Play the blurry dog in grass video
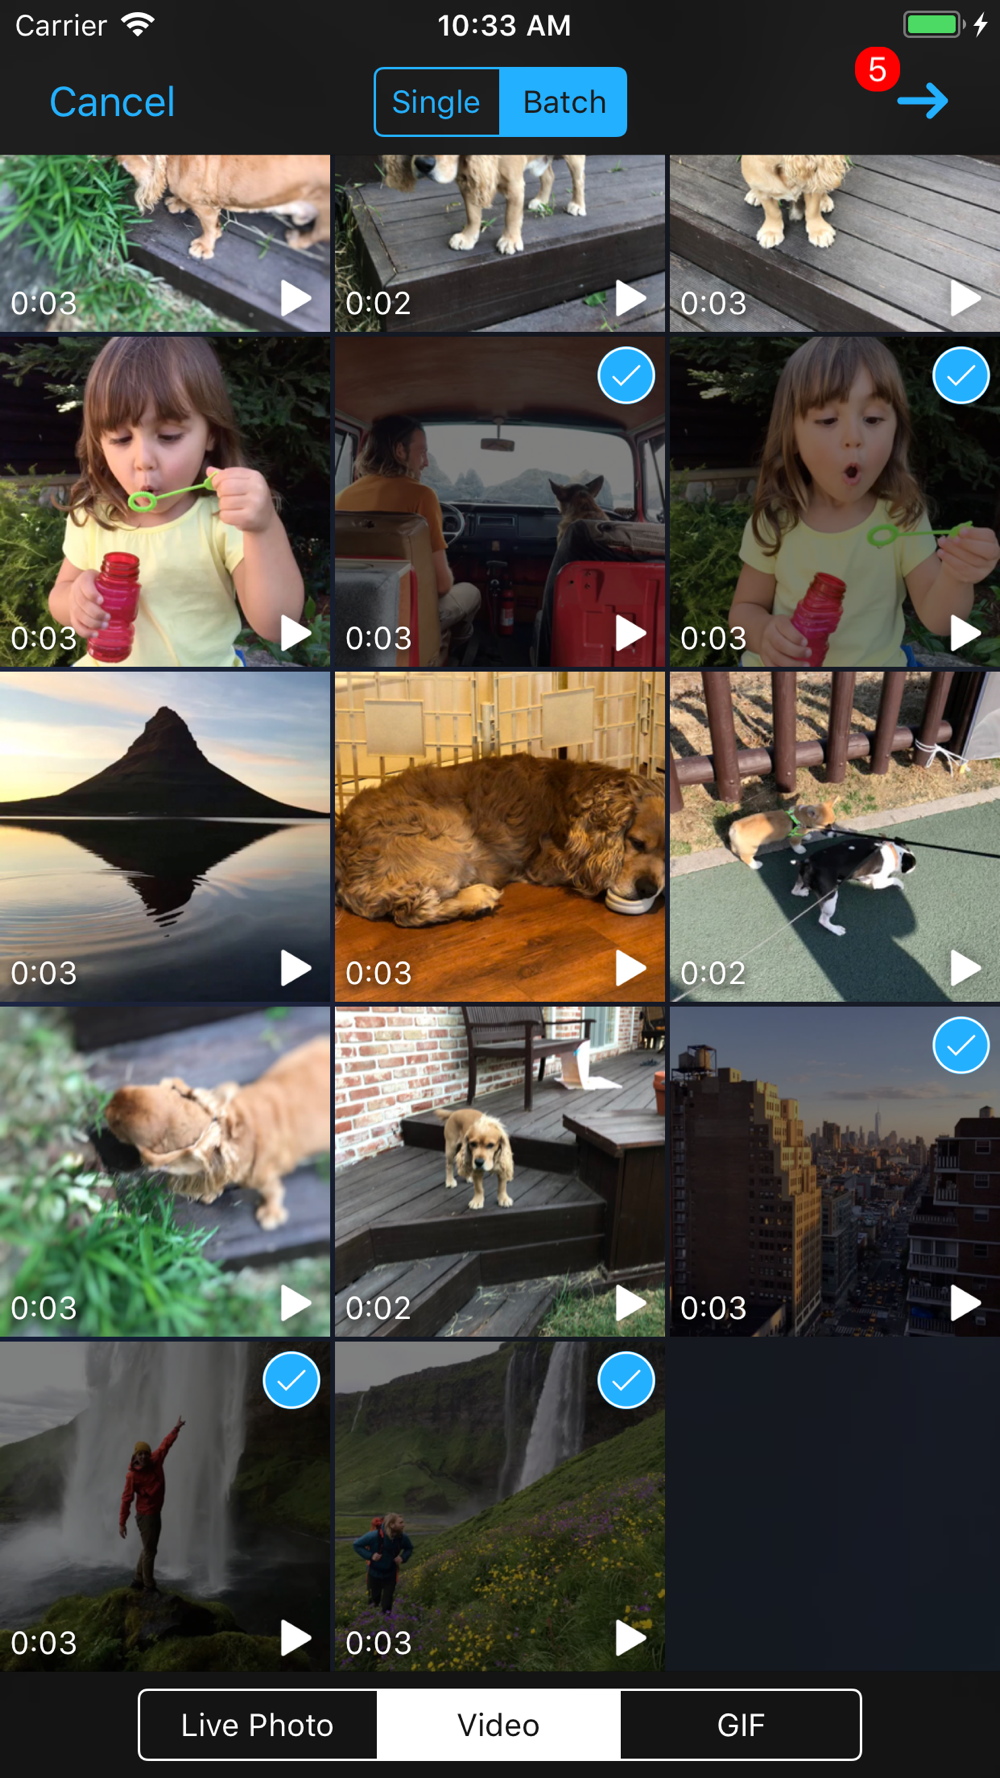1000x1778 pixels. [295, 1303]
